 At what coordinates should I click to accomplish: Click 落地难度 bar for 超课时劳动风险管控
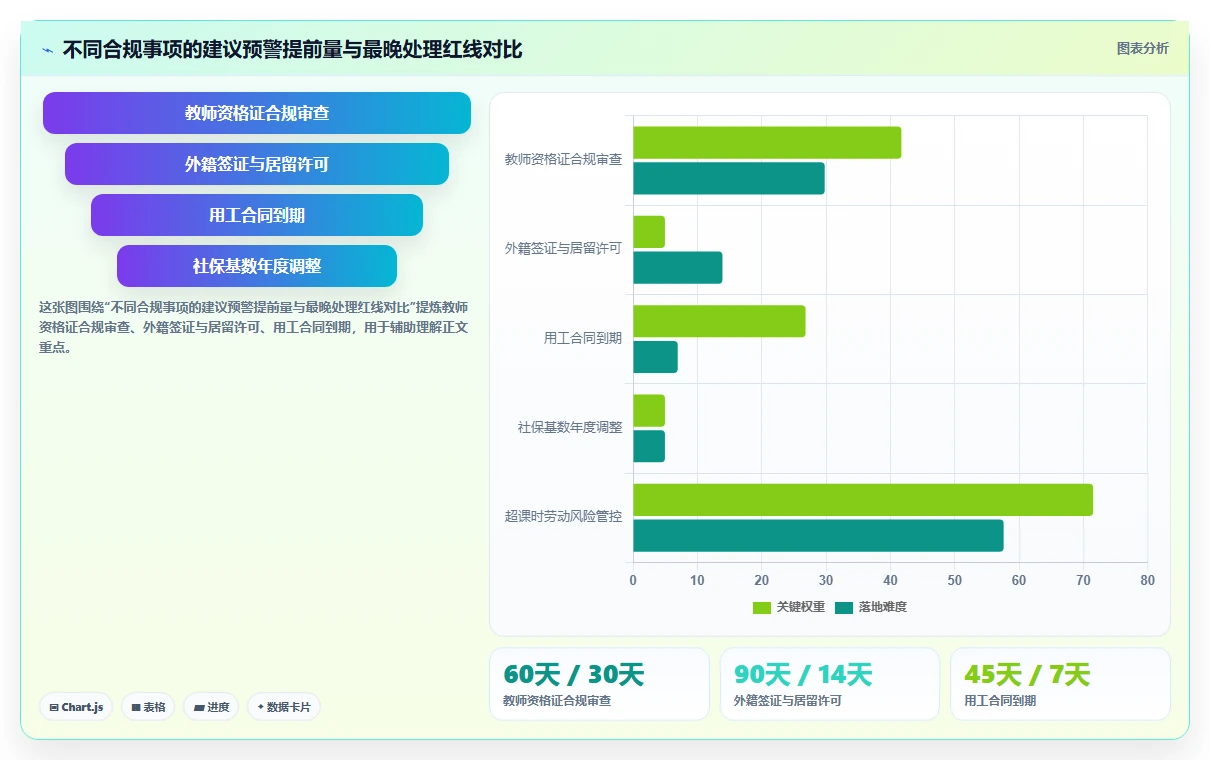818,536
